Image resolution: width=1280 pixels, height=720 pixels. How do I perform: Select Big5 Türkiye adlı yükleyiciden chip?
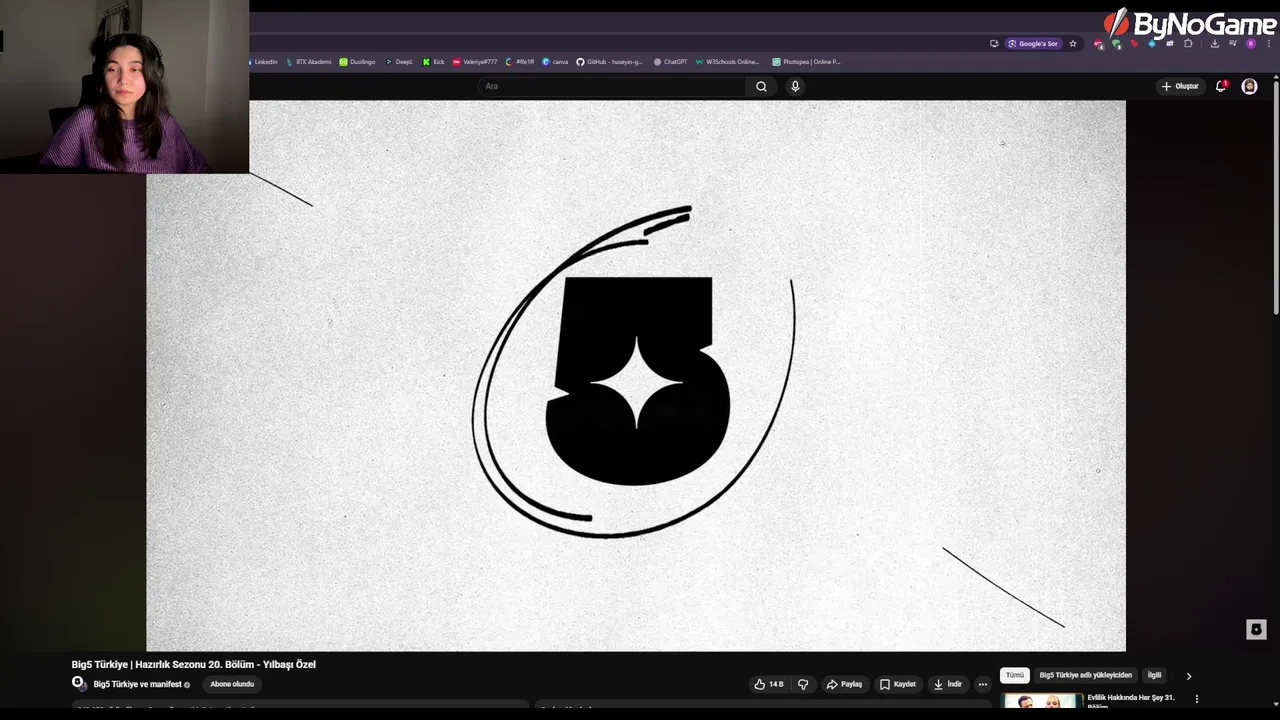click(1085, 675)
